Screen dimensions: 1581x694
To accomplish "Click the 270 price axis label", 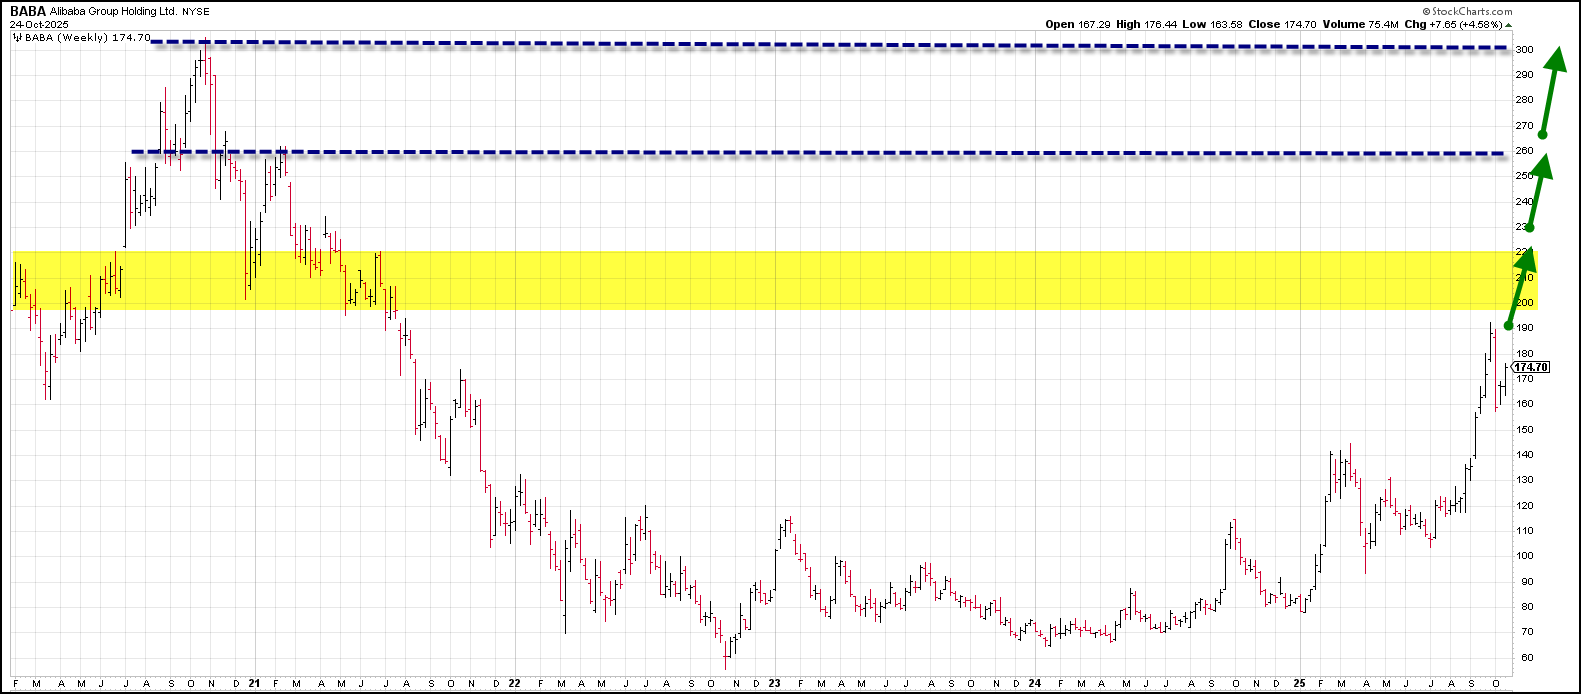I will click(x=1525, y=126).
